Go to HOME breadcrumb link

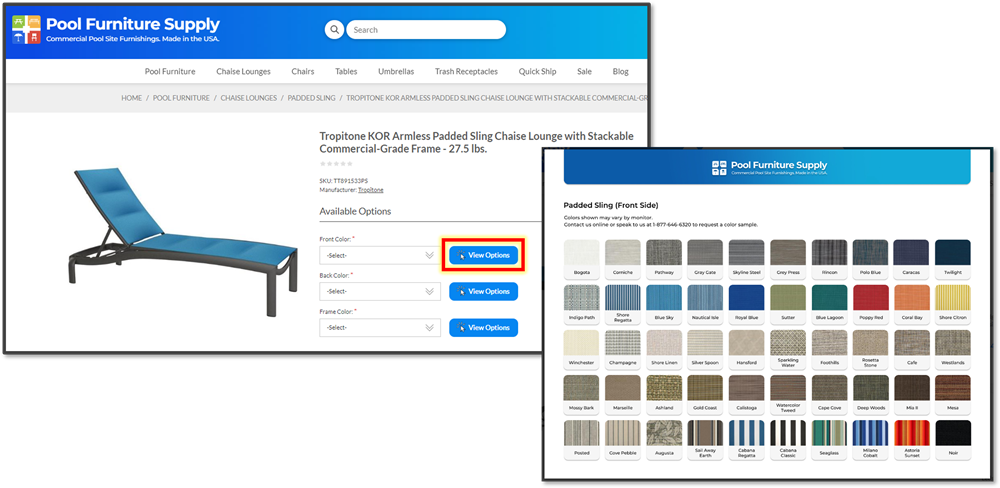pyautogui.click(x=132, y=98)
